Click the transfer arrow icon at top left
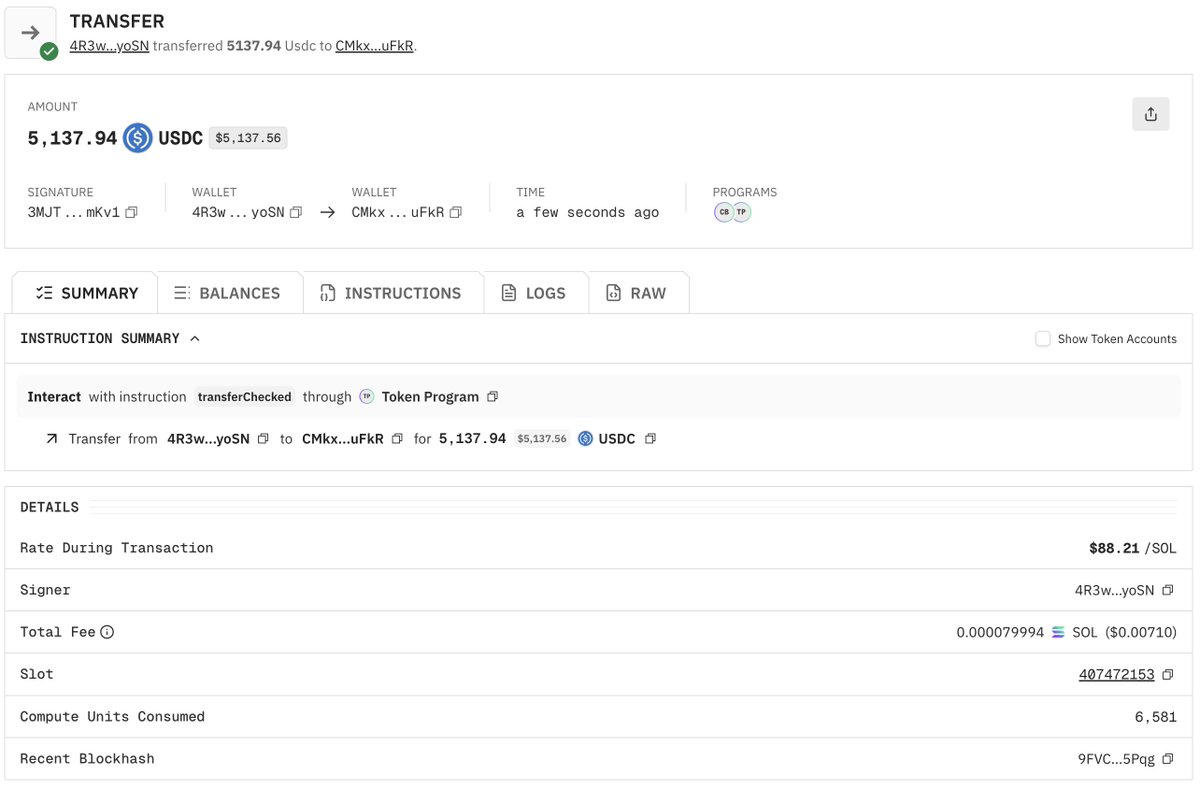Image resolution: width=1200 pixels, height=789 pixels. (31, 33)
